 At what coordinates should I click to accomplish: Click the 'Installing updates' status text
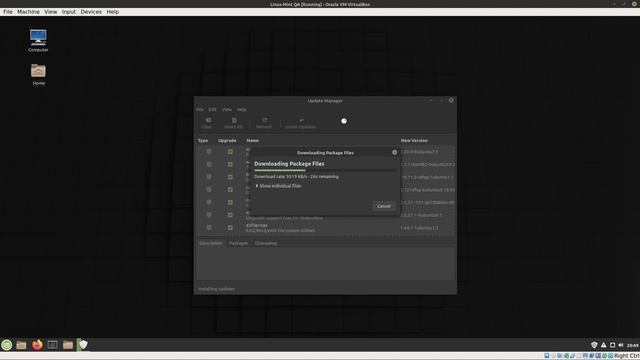216,289
